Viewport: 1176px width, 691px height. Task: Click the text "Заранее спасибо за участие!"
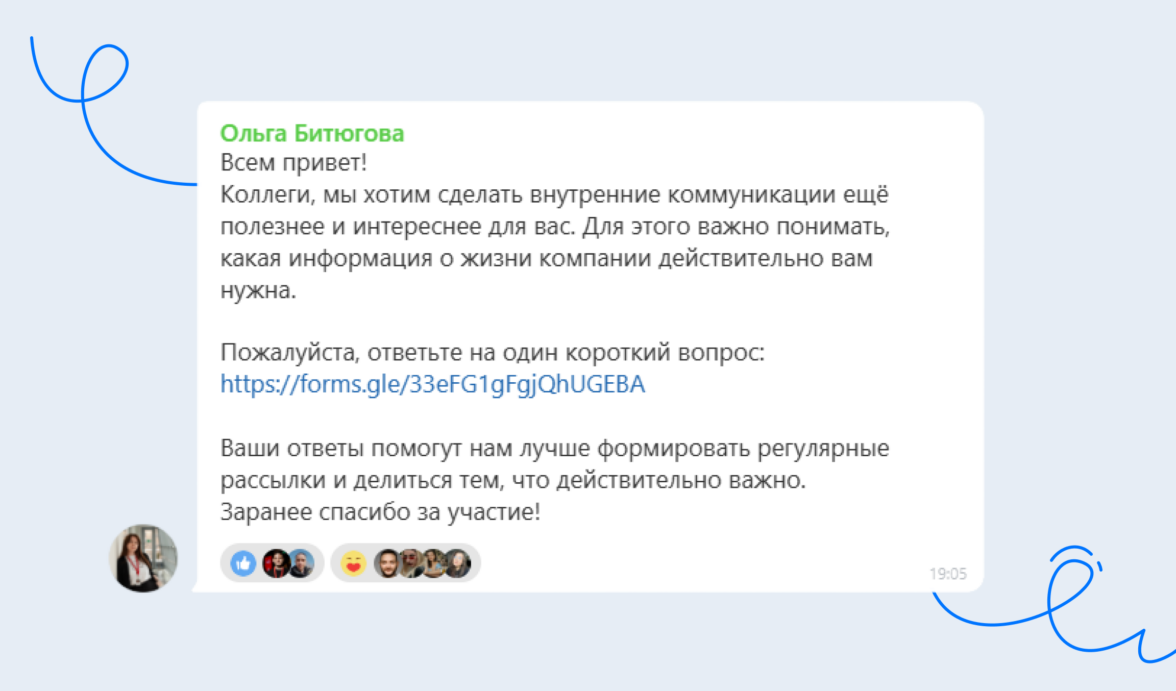pyautogui.click(x=380, y=512)
